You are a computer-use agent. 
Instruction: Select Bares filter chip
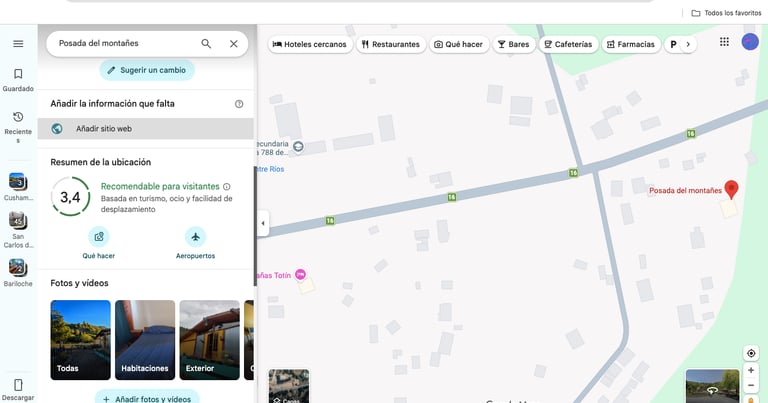point(514,44)
